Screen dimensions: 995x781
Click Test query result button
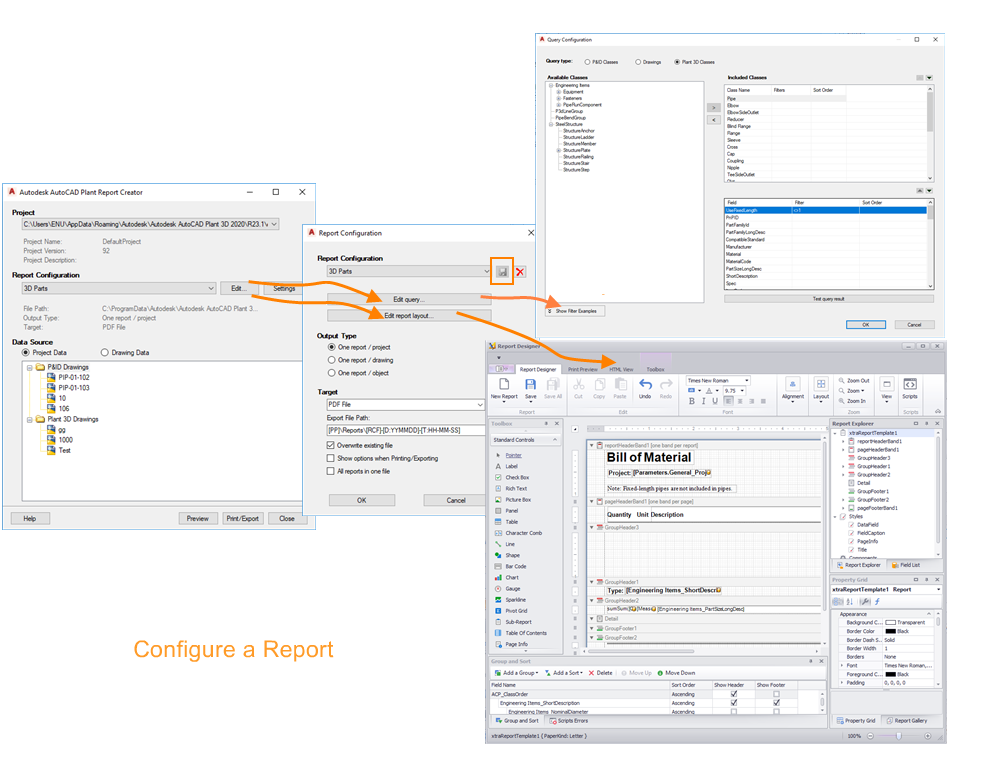[829, 299]
